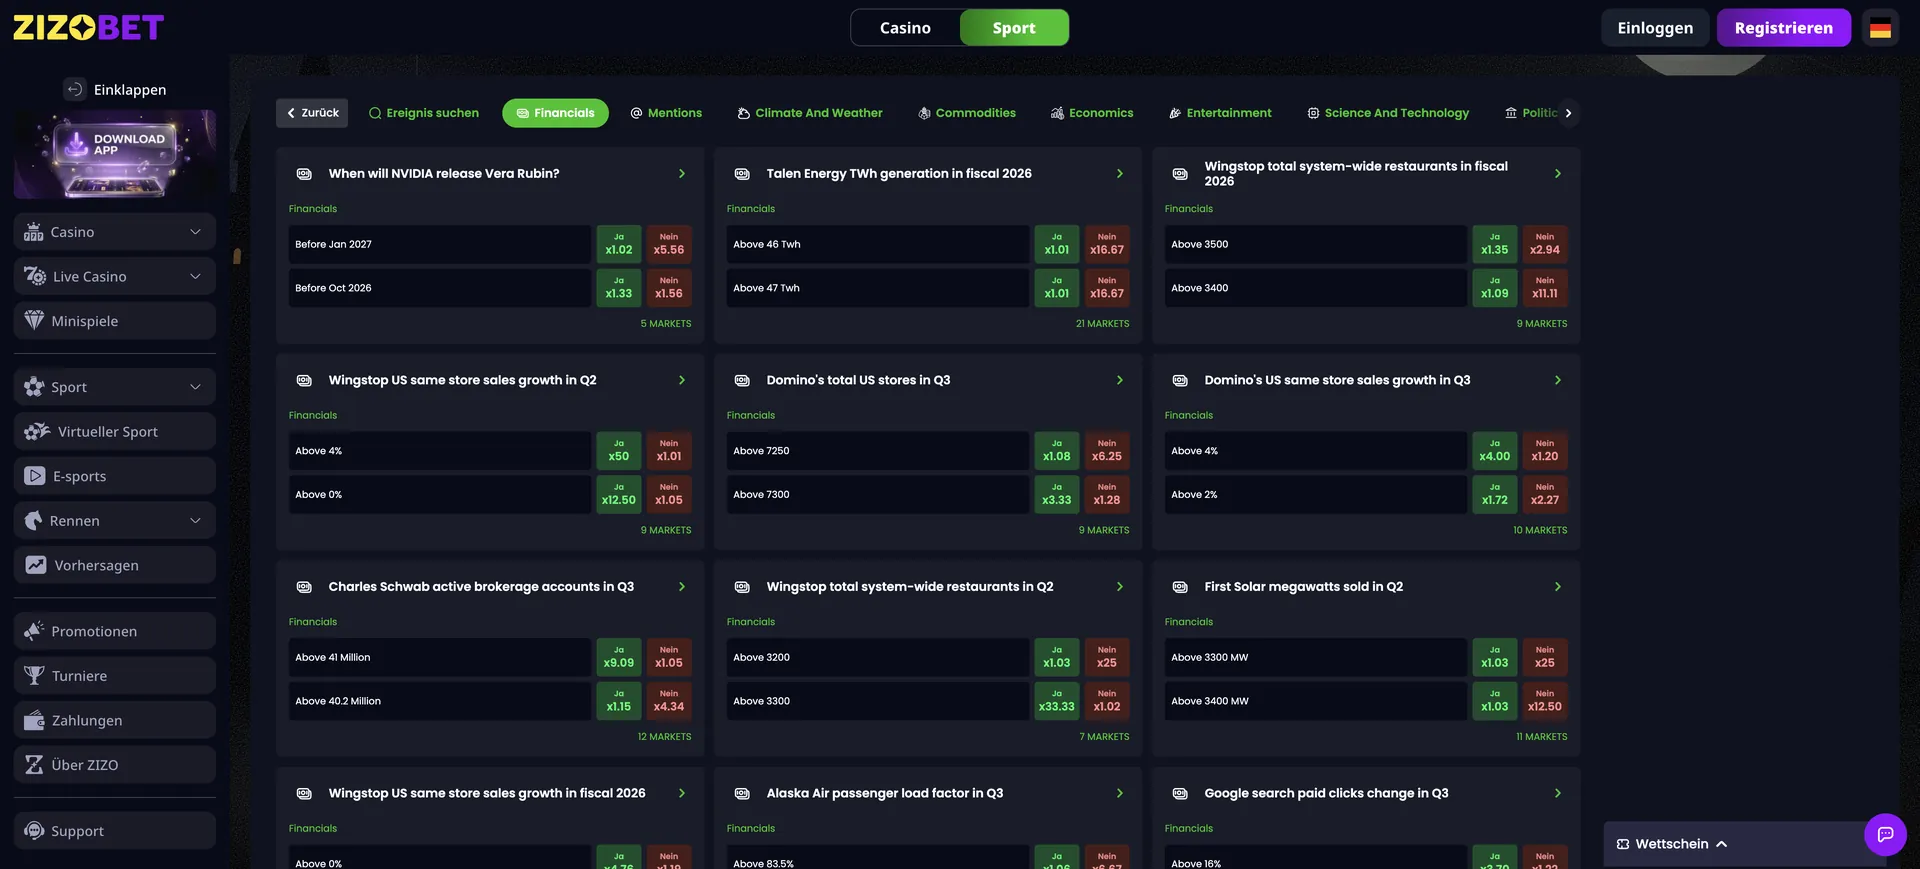Go back with the Zurück button
Viewport: 1920px width, 869px height.
312,113
